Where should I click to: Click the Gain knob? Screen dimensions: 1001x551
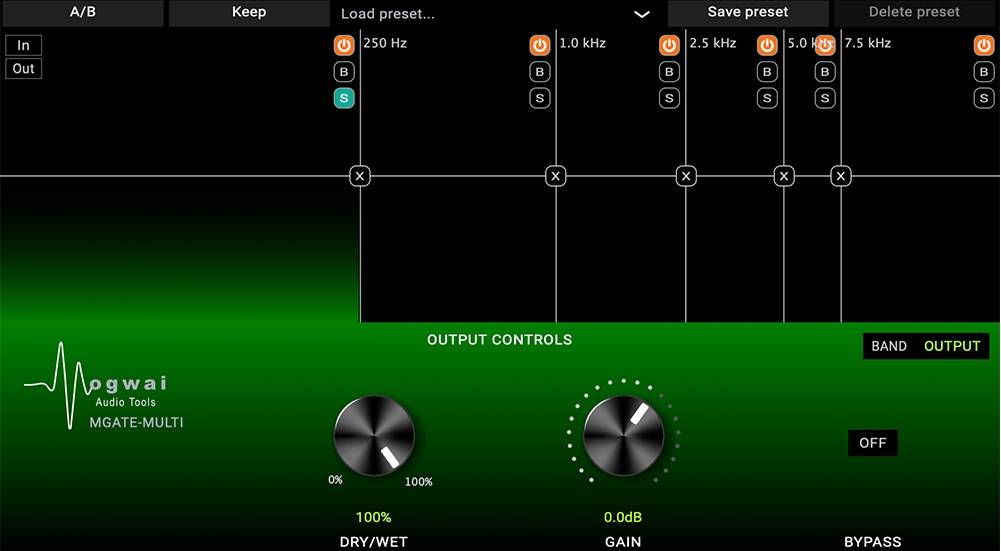pos(623,435)
